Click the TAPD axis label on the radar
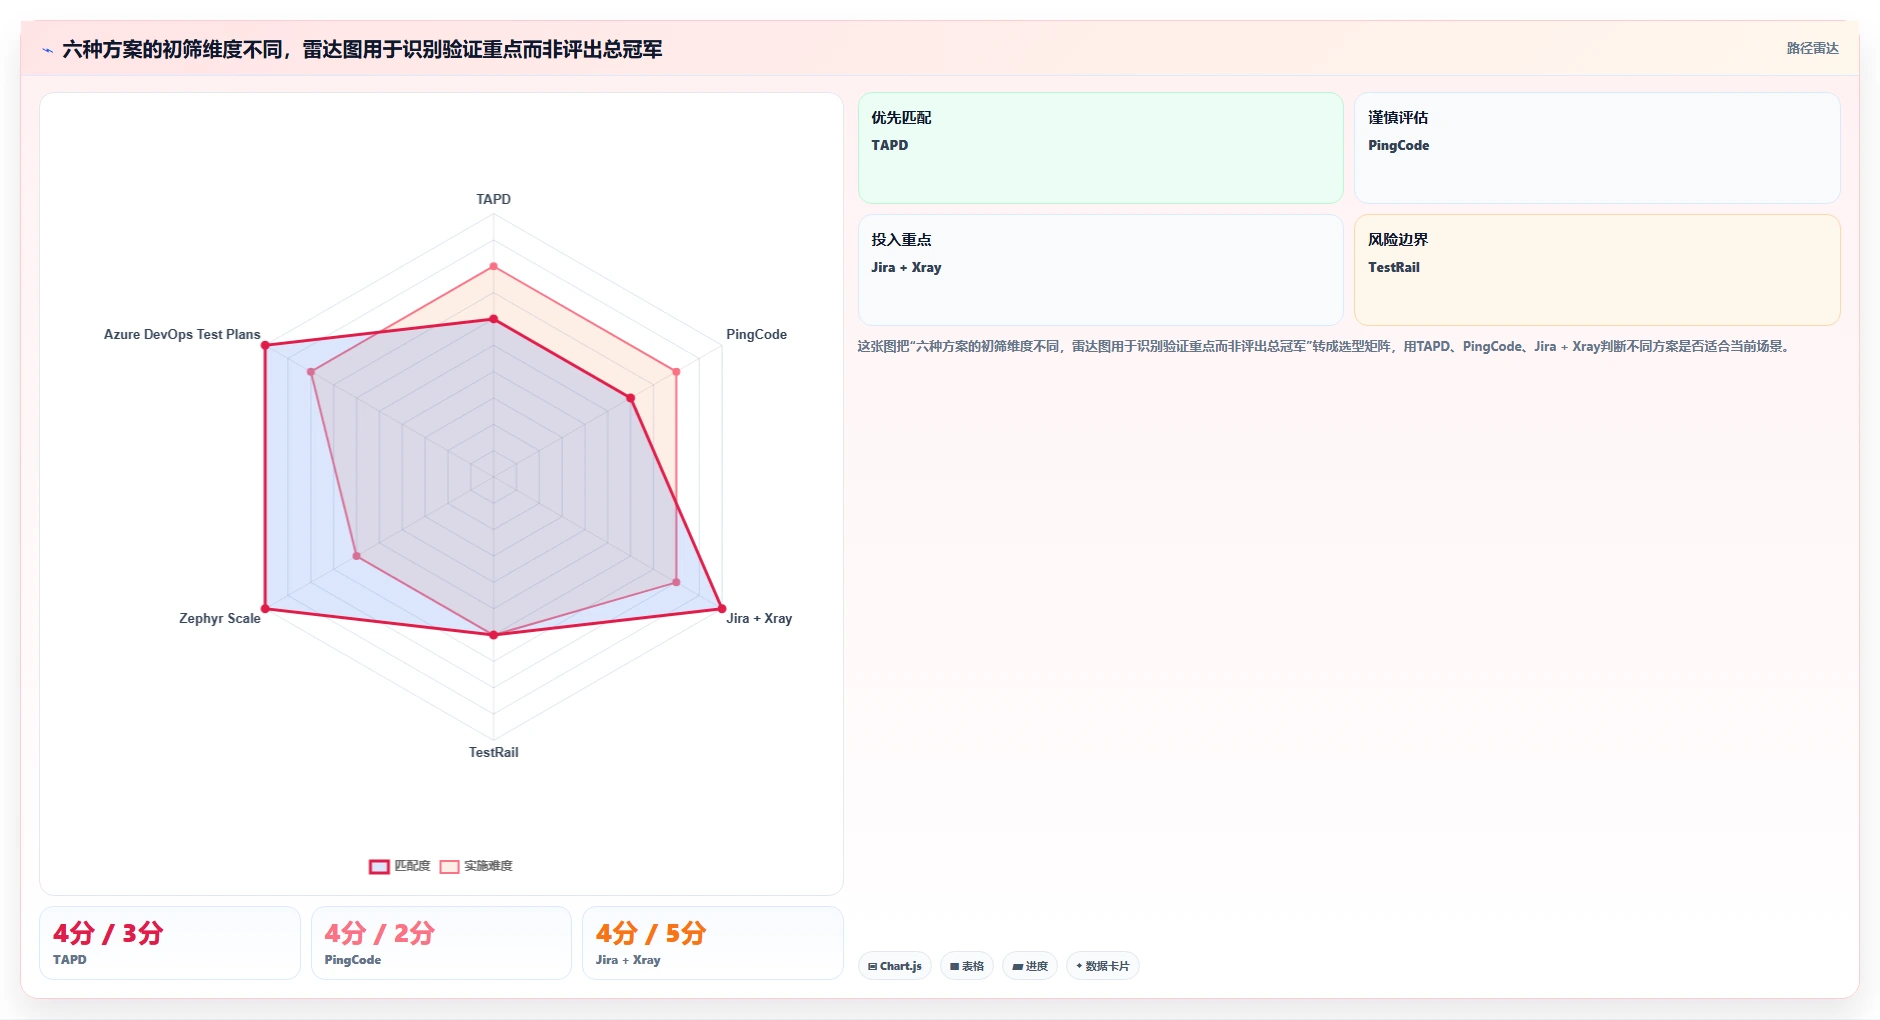1880x1020 pixels. (x=493, y=199)
